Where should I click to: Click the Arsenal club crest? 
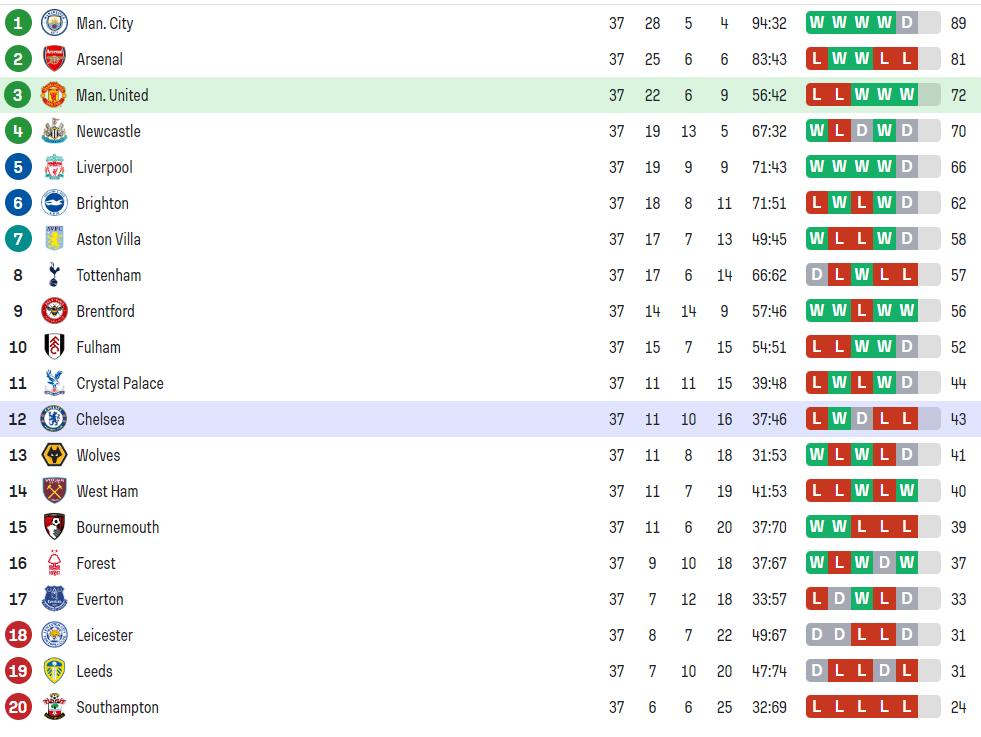click(x=54, y=59)
